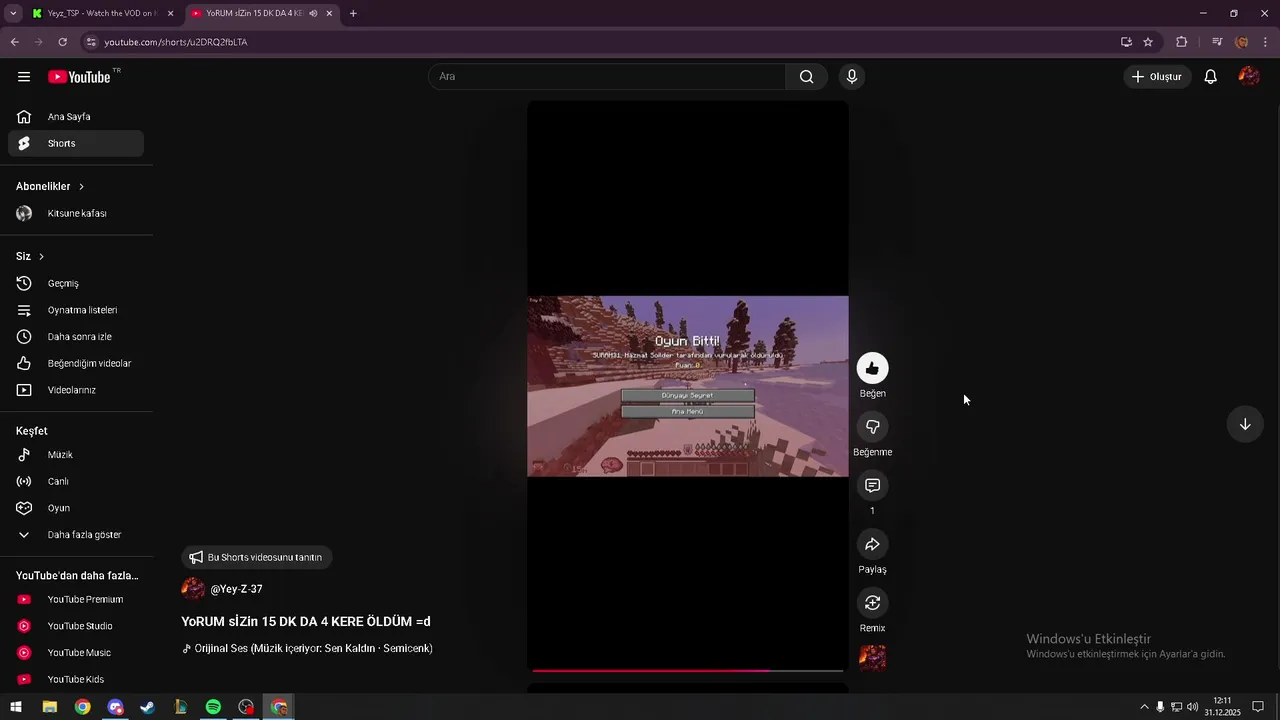Open tab search dropdown arrow
The height and width of the screenshot is (720, 1280).
tap(13, 13)
